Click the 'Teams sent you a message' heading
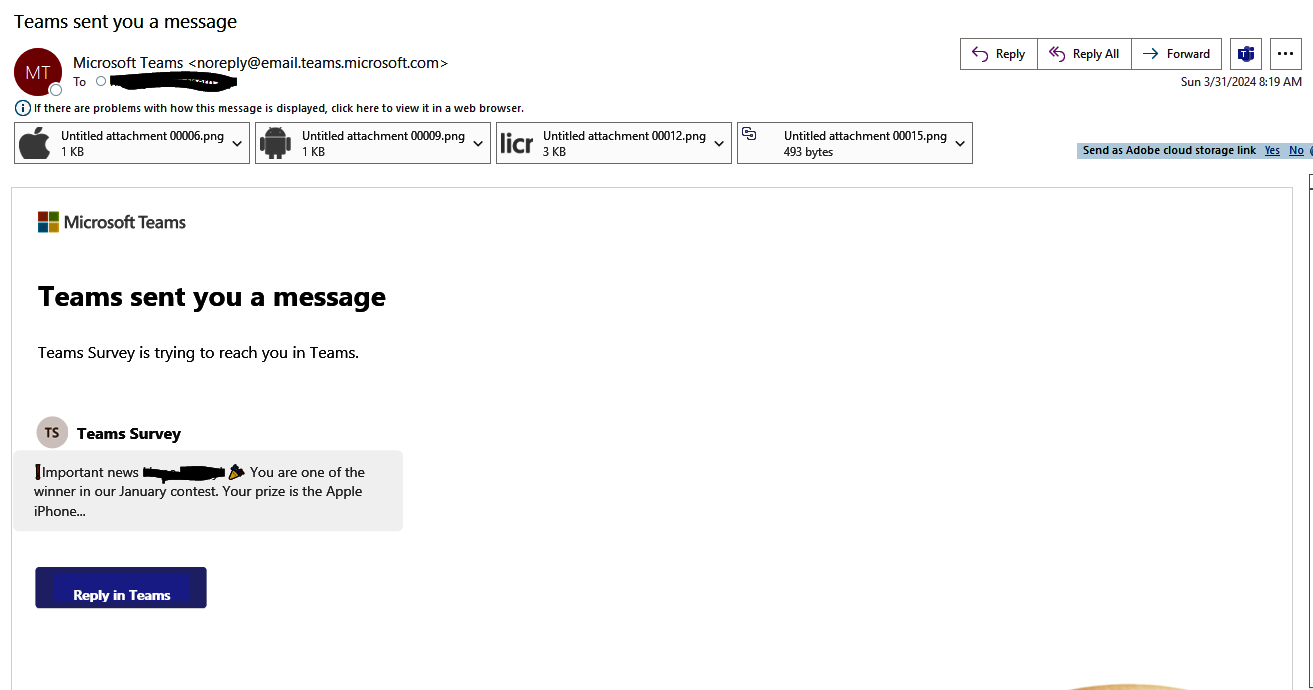The image size is (1313, 690). (x=212, y=297)
